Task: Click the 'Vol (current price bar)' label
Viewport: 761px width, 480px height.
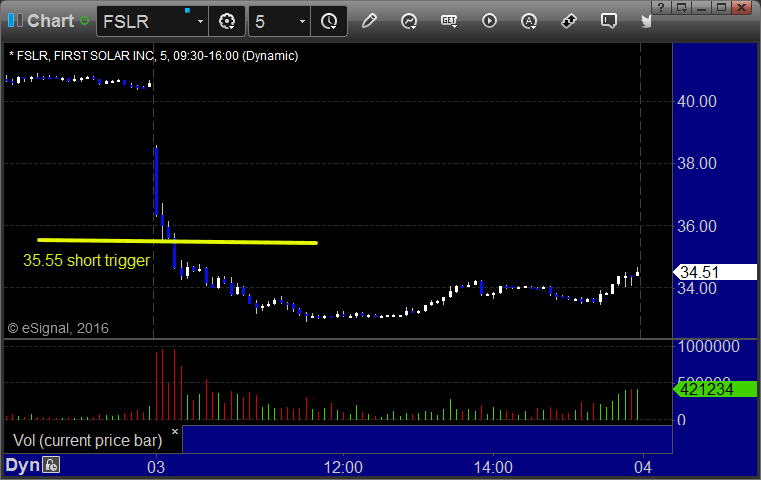Action: [x=87, y=440]
